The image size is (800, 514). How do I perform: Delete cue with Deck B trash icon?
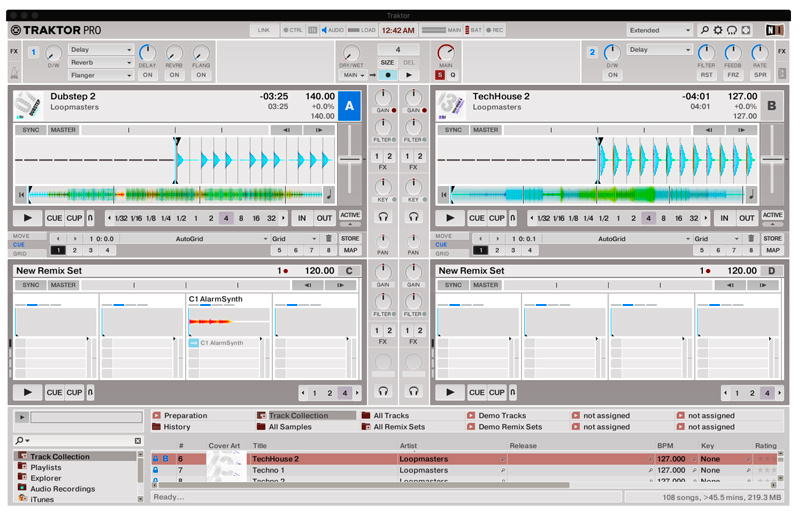[751, 238]
